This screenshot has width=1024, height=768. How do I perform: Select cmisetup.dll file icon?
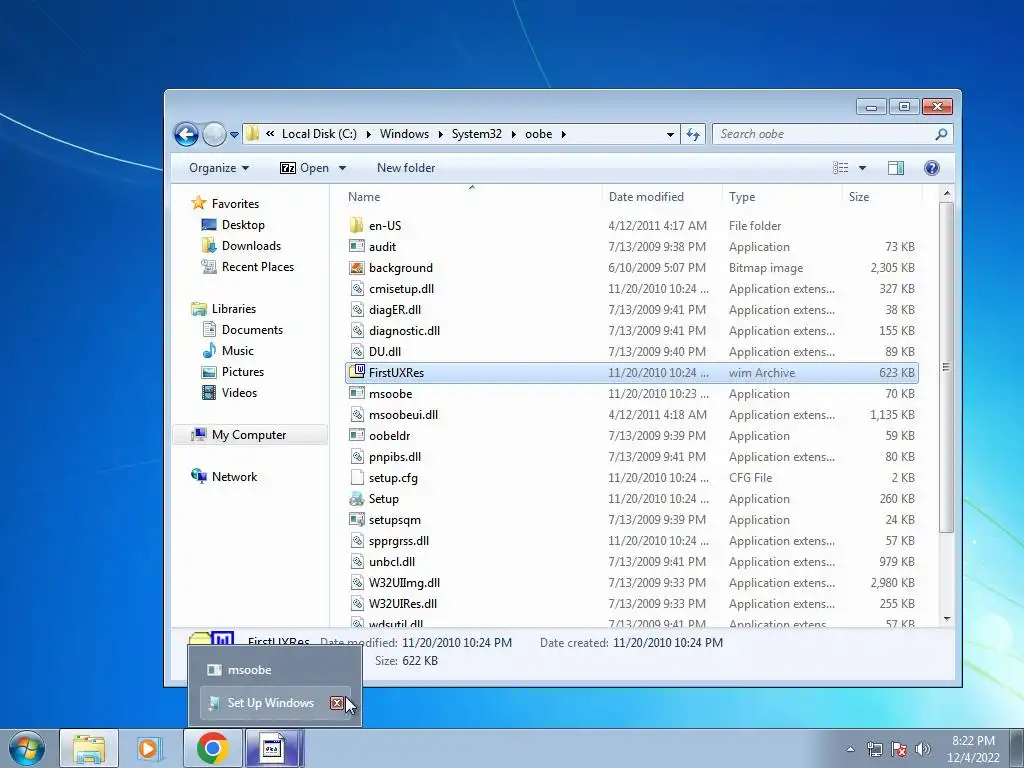(357, 289)
